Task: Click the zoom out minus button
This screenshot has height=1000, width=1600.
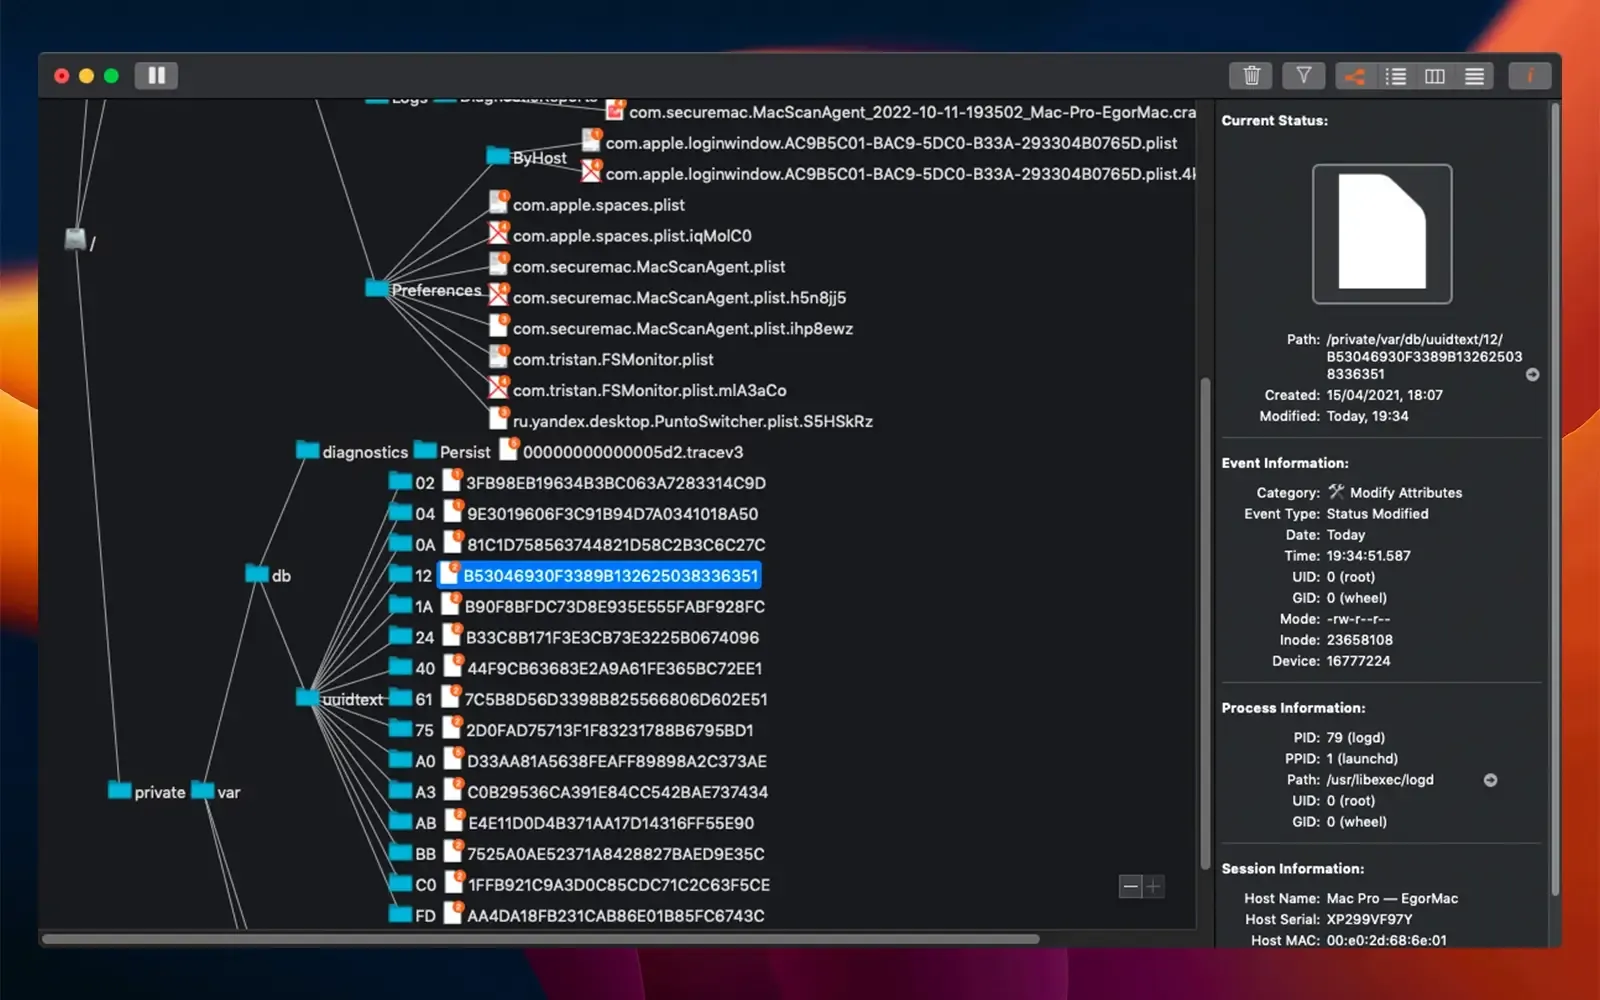Action: (1130, 886)
